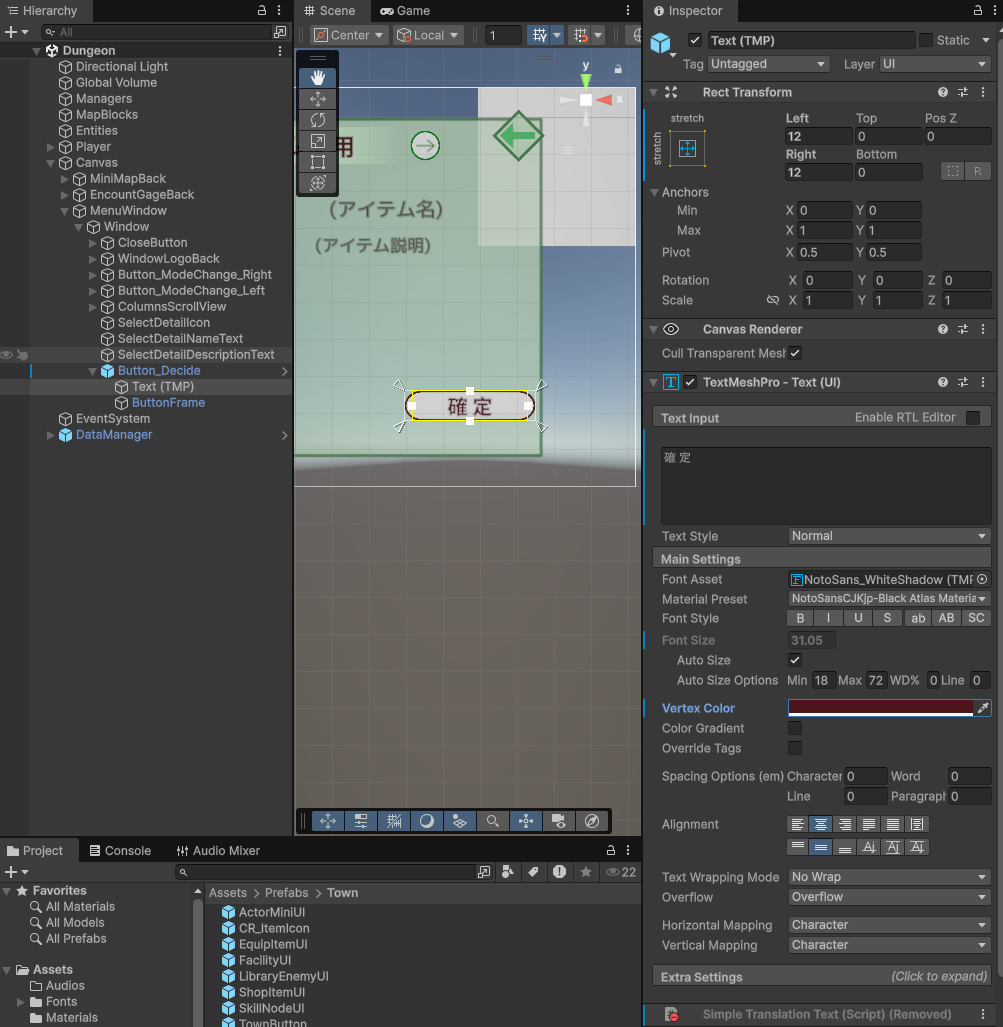This screenshot has height=1027, width=1003.
Task: Expand the MiniMapBack hierarchy item
Action: (x=65, y=179)
